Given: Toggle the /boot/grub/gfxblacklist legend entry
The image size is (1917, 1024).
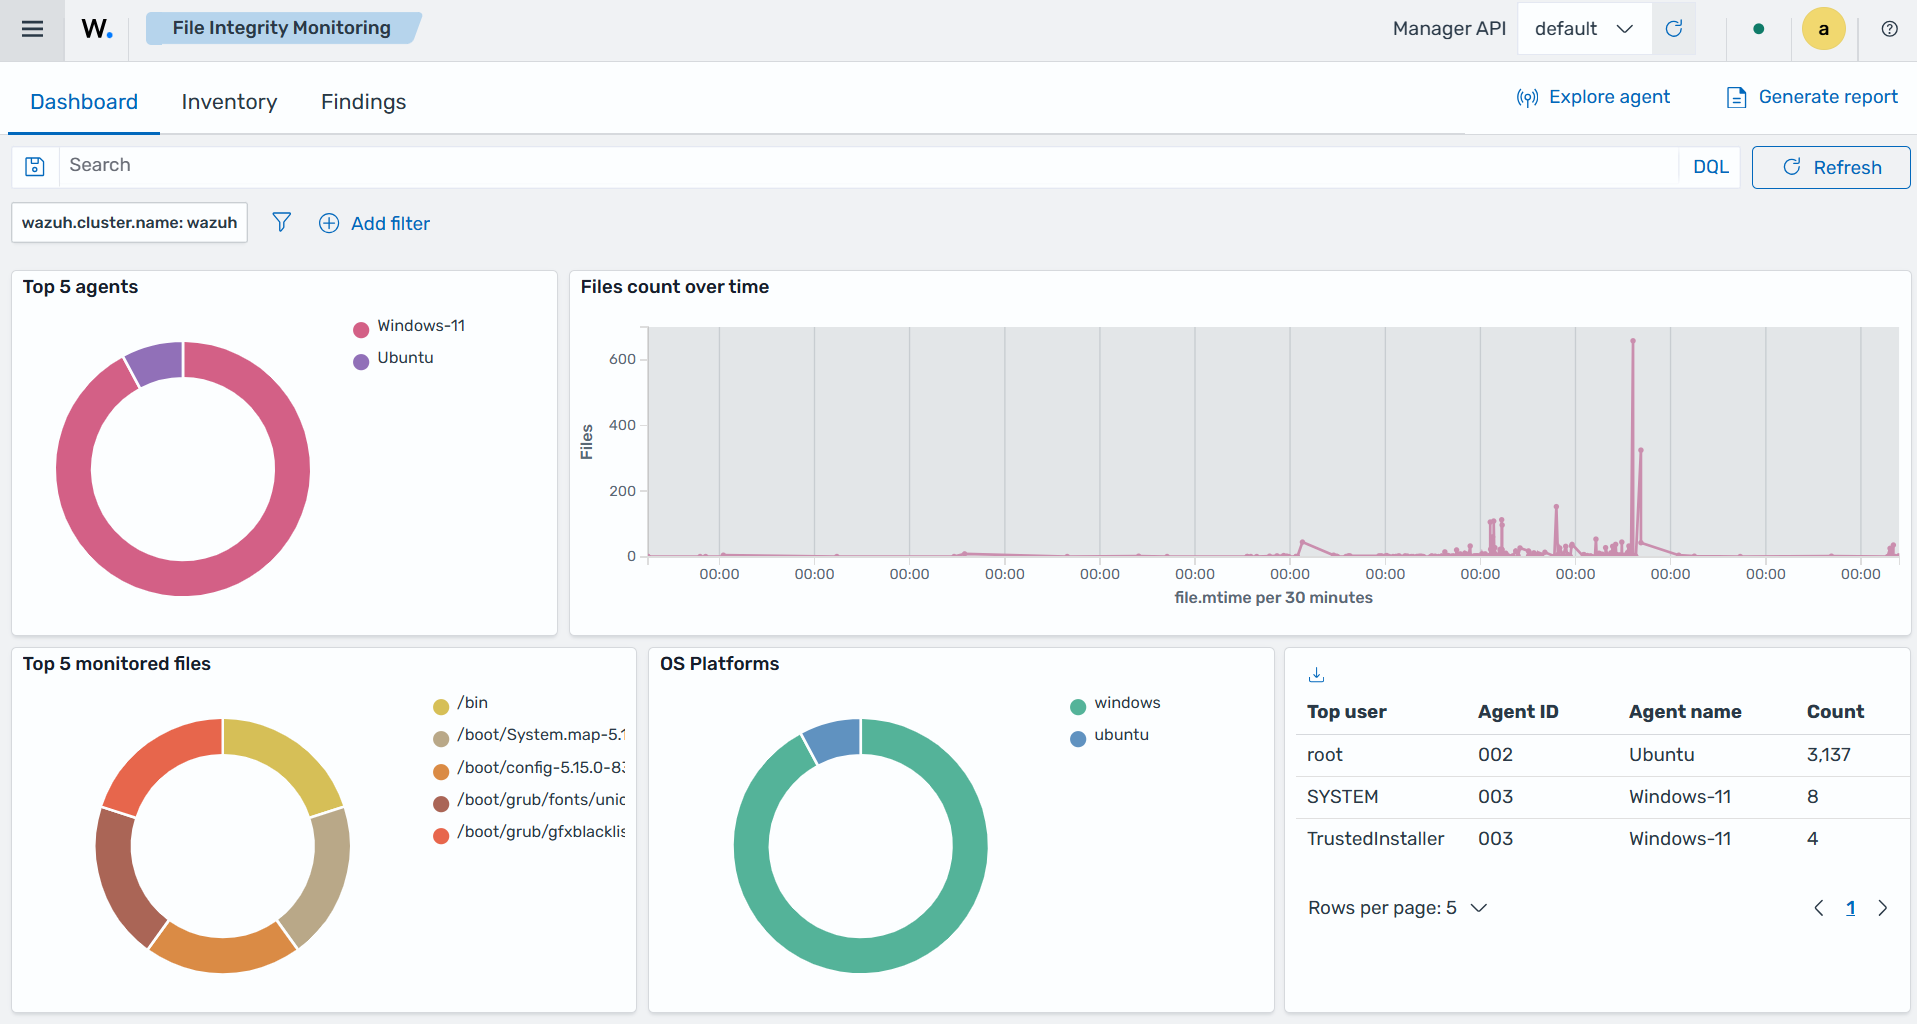Looking at the screenshot, I should point(529,833).
